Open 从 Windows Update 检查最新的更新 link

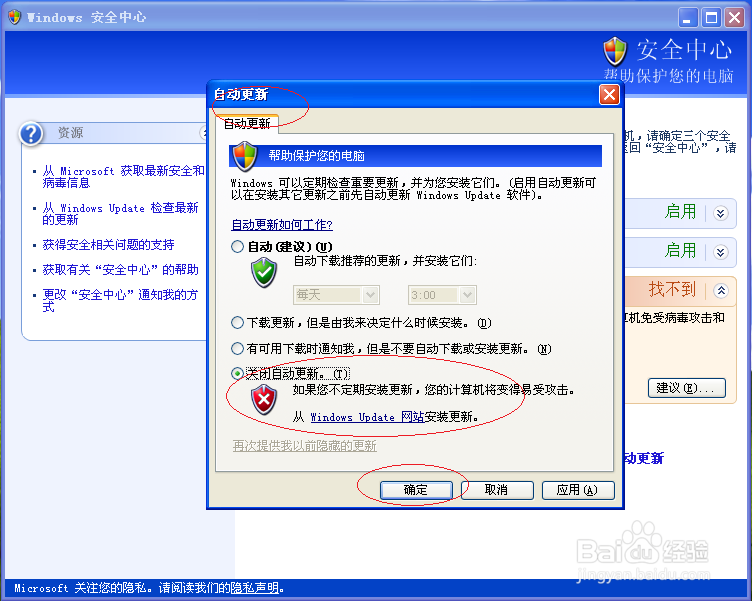pos(120,214)
